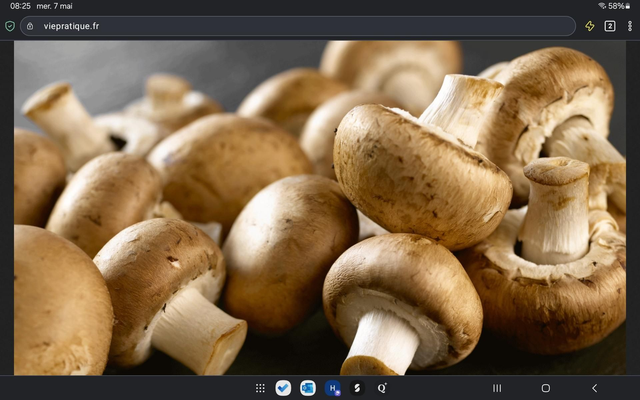Open the tab switcher showing 2 tabs
Image resolution: width=640 pixels, height=400 pixels.
point(610,26)
